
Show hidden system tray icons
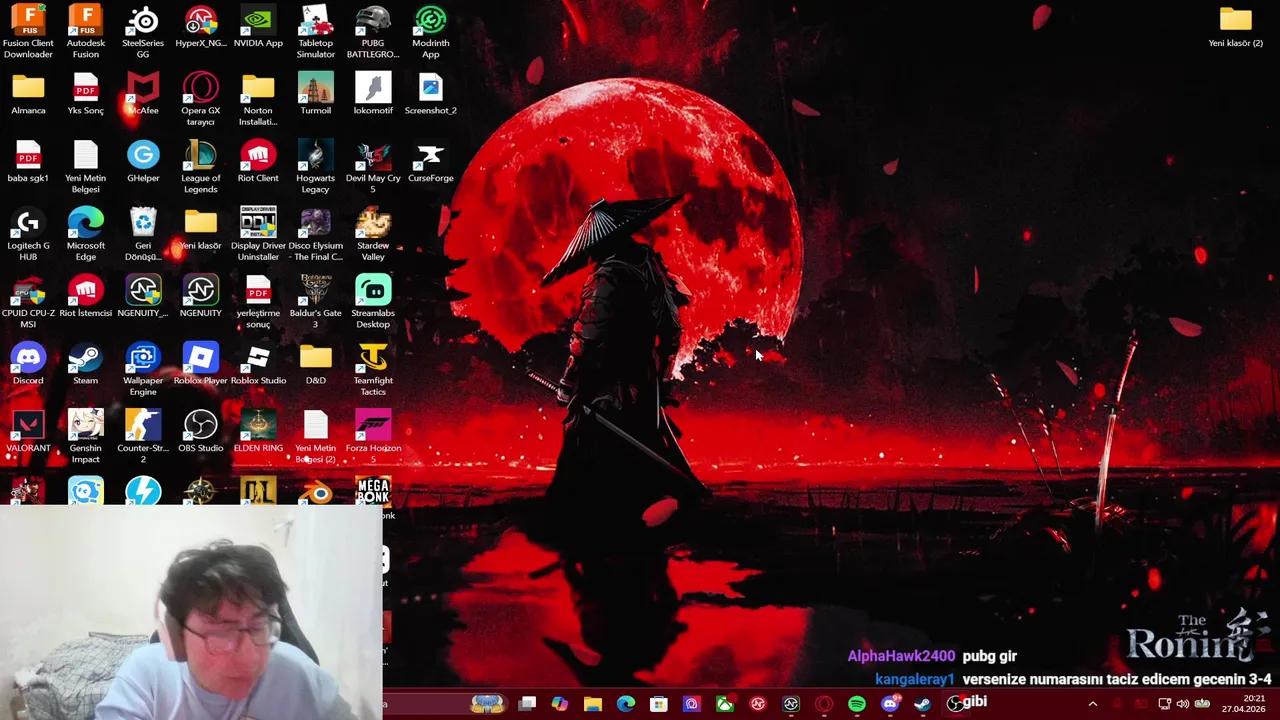tap(1093, 704)
